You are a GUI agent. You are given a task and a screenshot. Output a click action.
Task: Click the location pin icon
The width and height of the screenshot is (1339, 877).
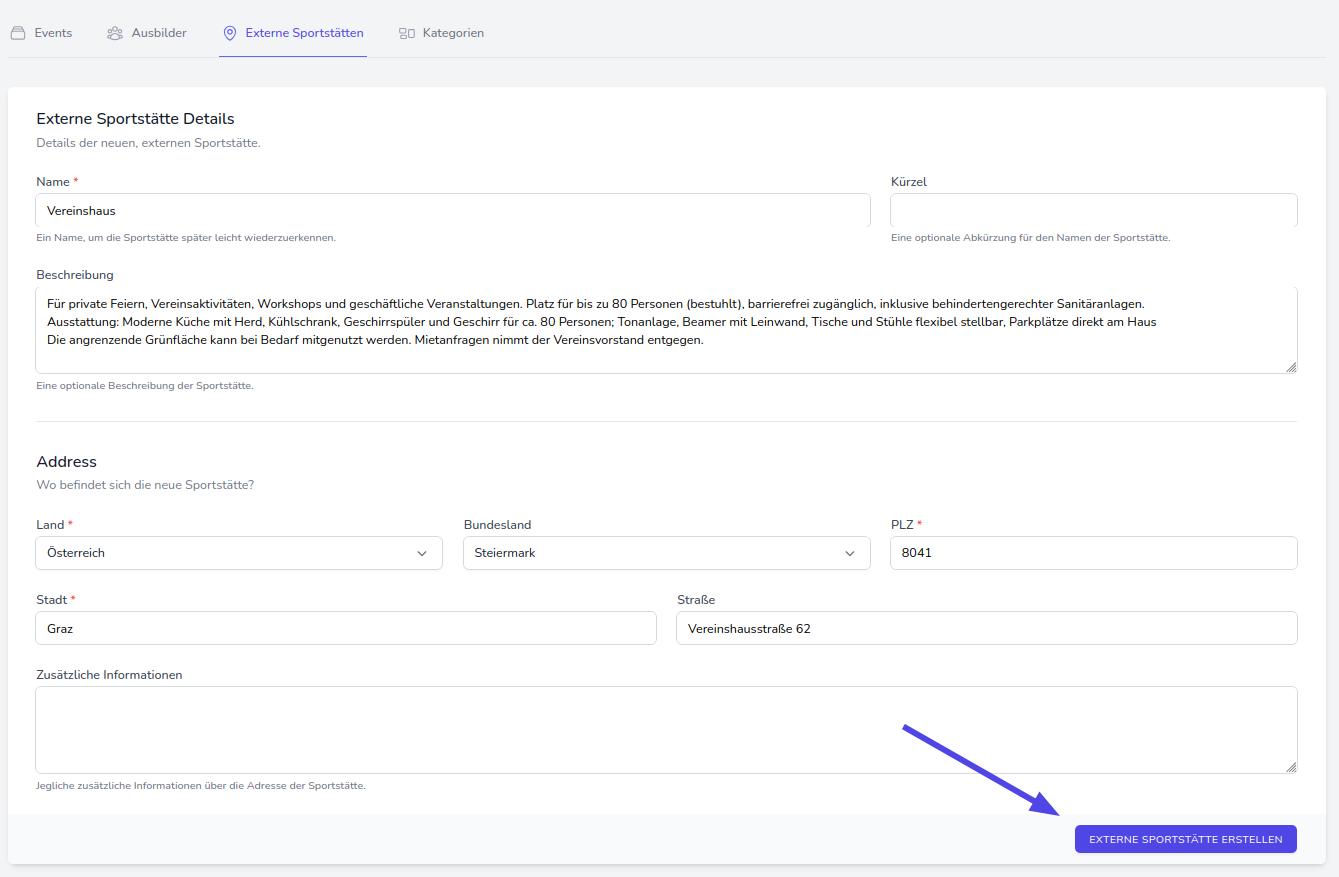pyautogui.click(x=230, y=33)
